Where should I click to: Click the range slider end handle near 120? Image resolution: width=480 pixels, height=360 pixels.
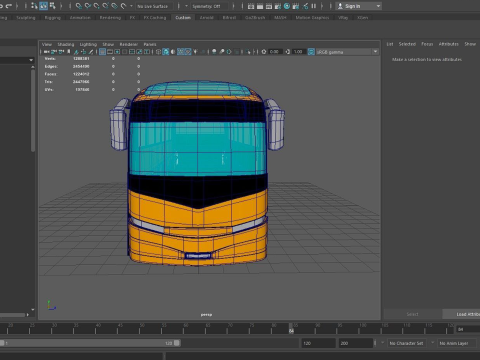[177, 343]
